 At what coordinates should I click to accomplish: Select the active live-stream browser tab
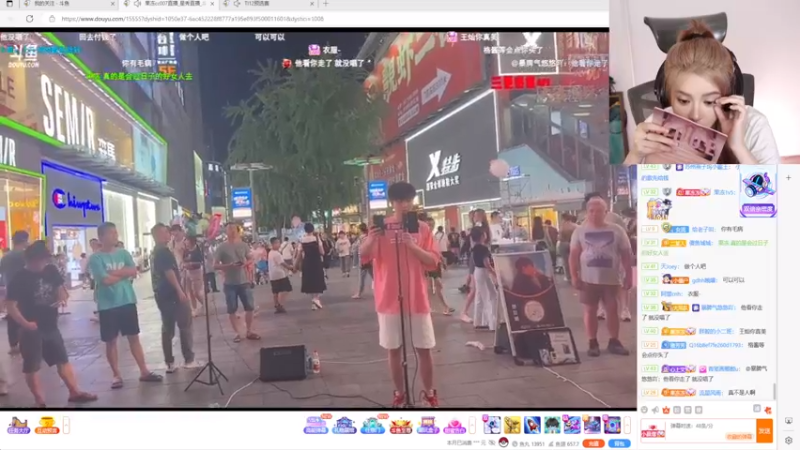169,4
